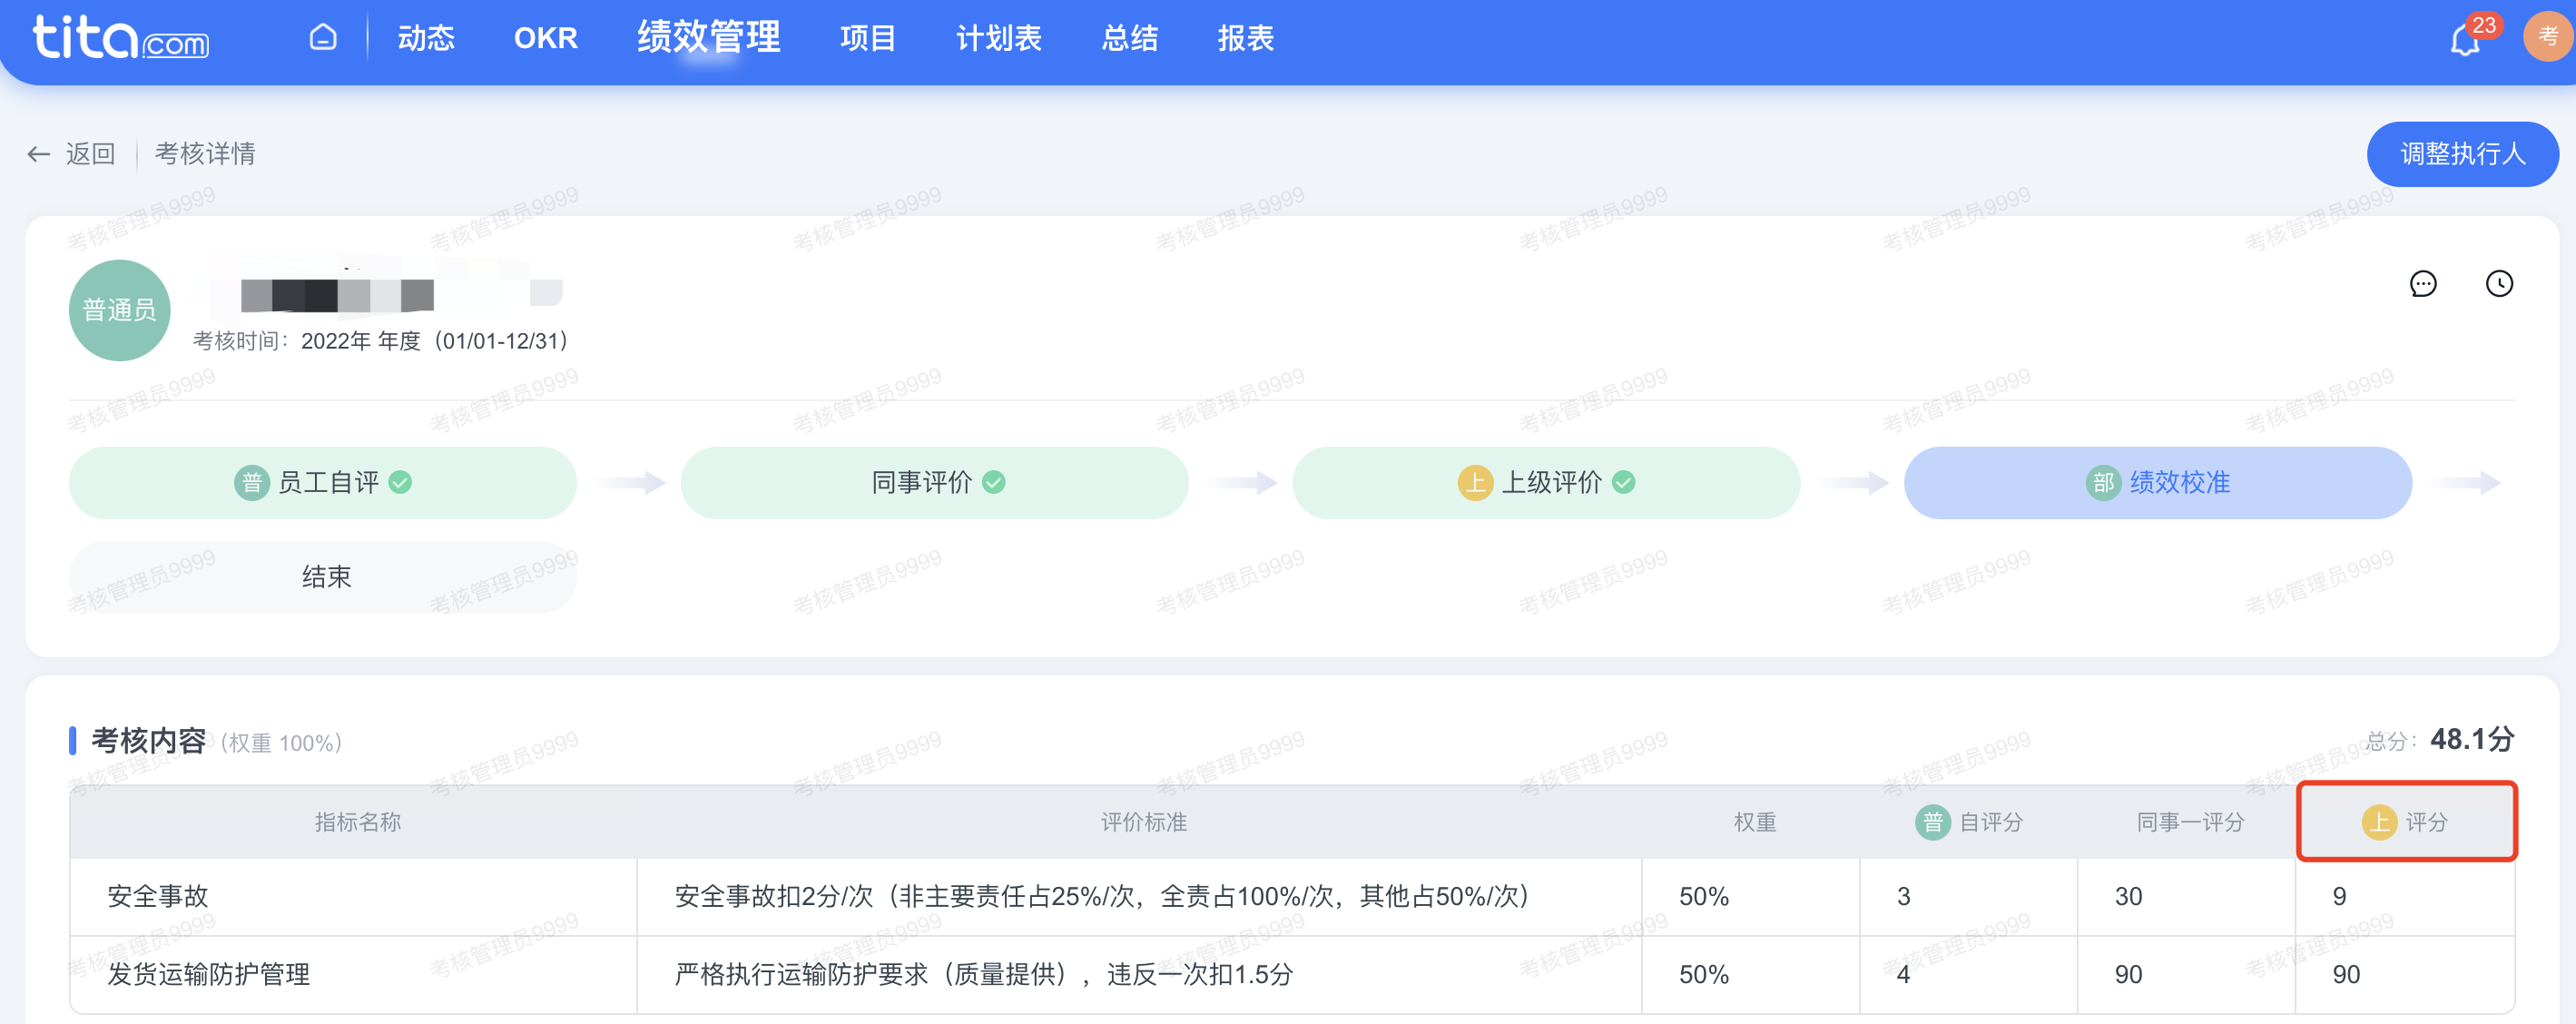Click the notification count badge 23
2576x1024 pixels.
(2484, 25)
